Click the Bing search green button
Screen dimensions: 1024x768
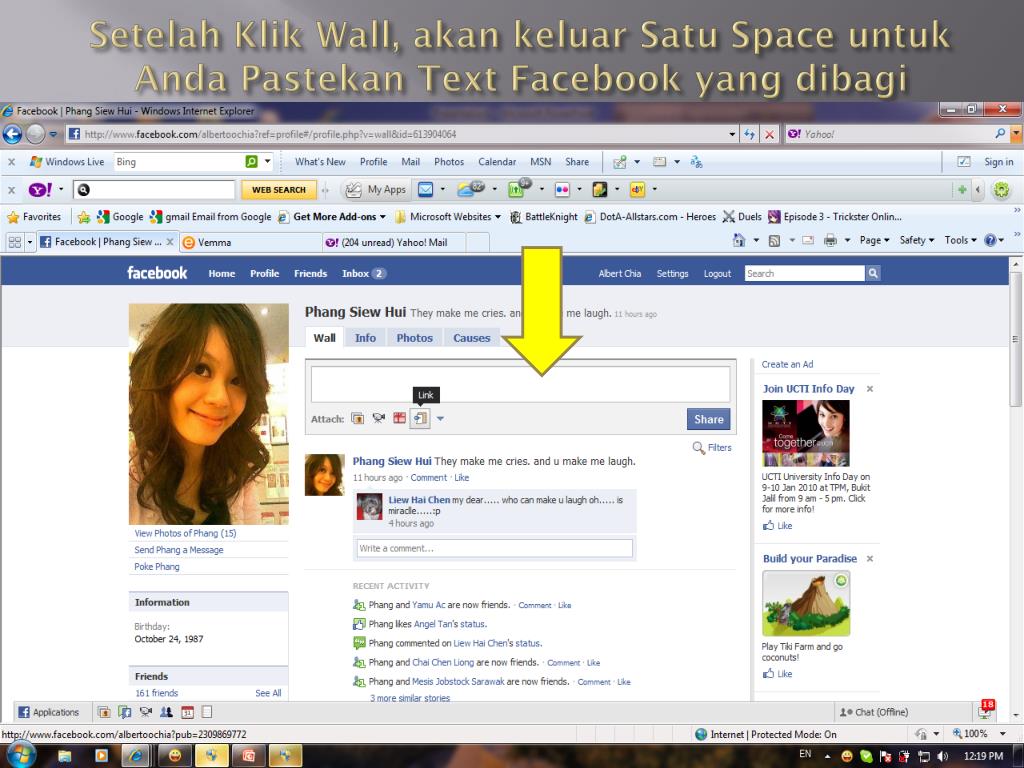click(x=251, y=161)
